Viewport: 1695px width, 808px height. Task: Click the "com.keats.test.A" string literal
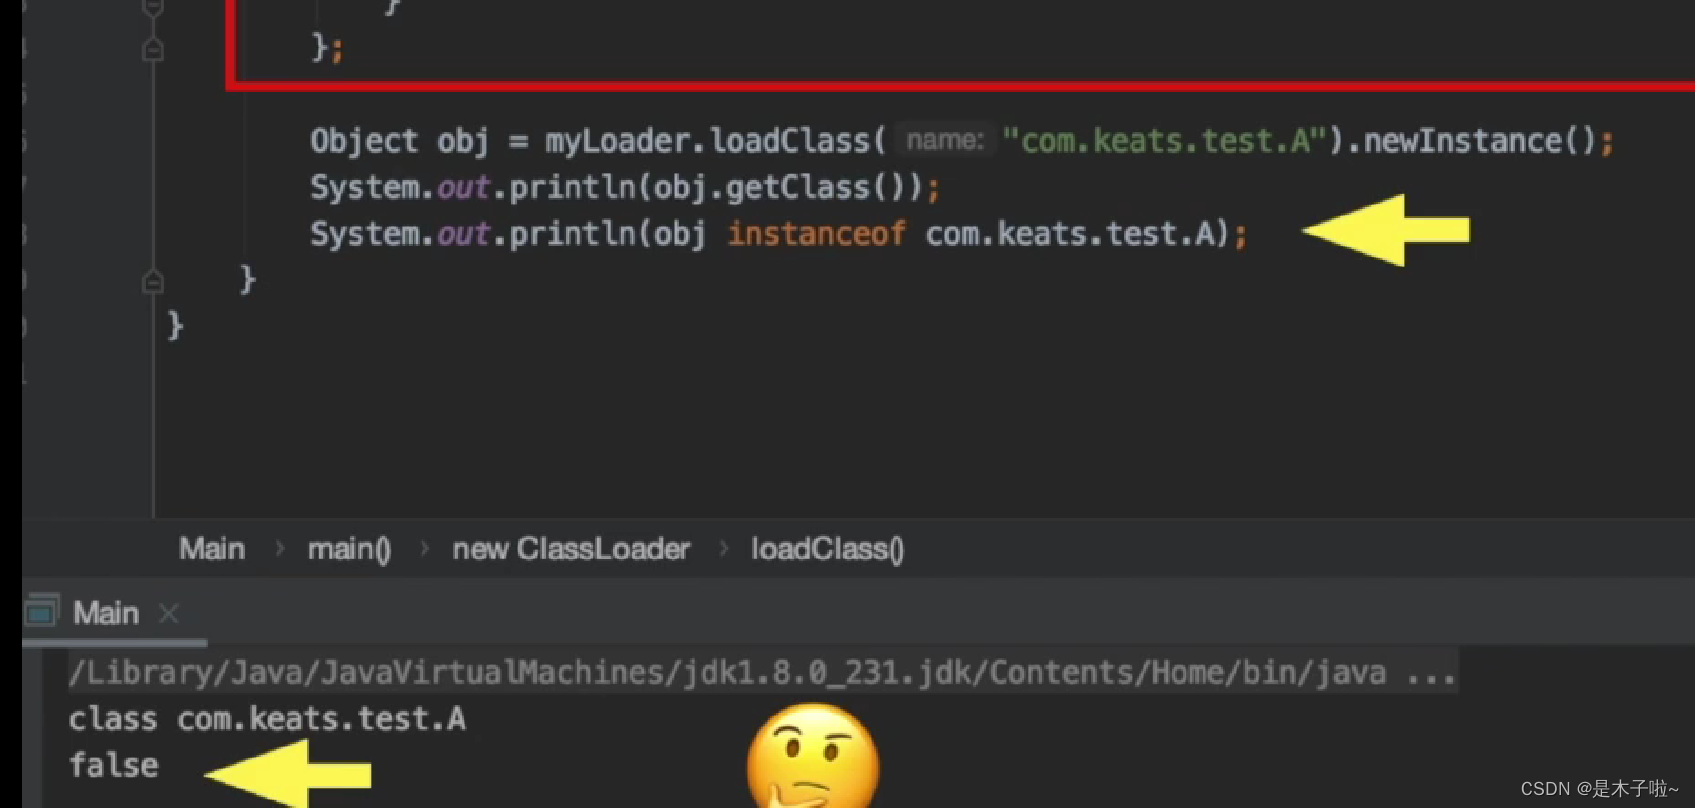1165,141
